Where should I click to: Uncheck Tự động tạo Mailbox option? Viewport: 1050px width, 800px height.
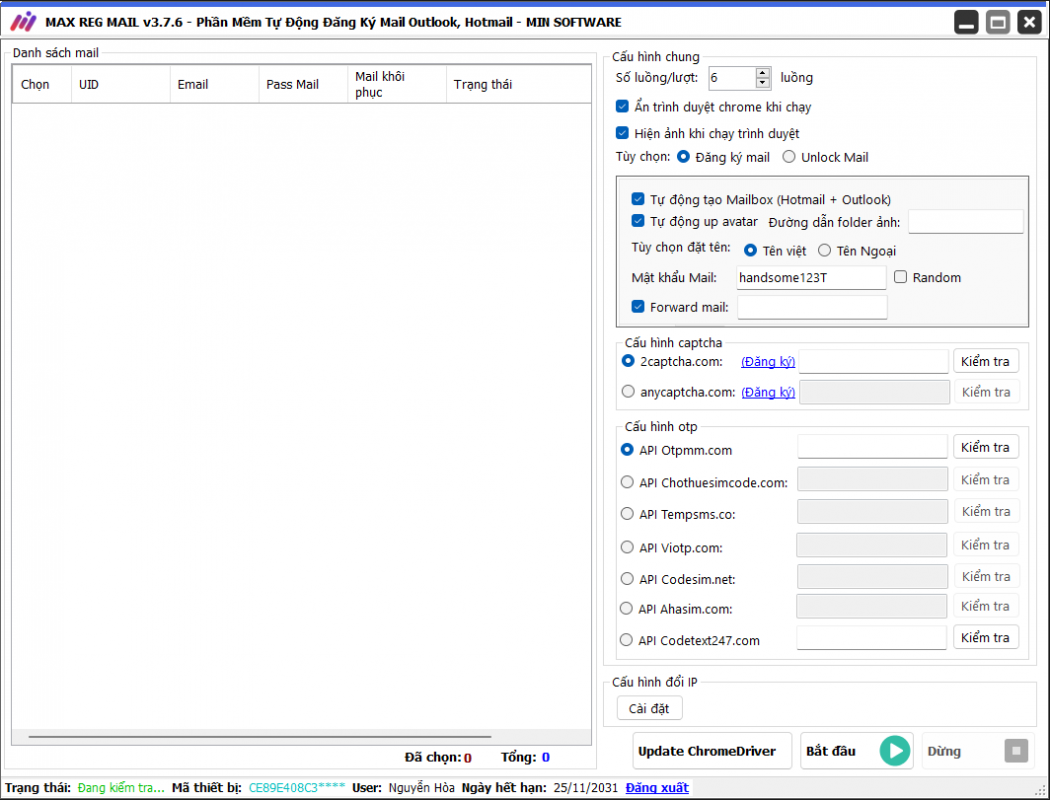pos(637,199)
